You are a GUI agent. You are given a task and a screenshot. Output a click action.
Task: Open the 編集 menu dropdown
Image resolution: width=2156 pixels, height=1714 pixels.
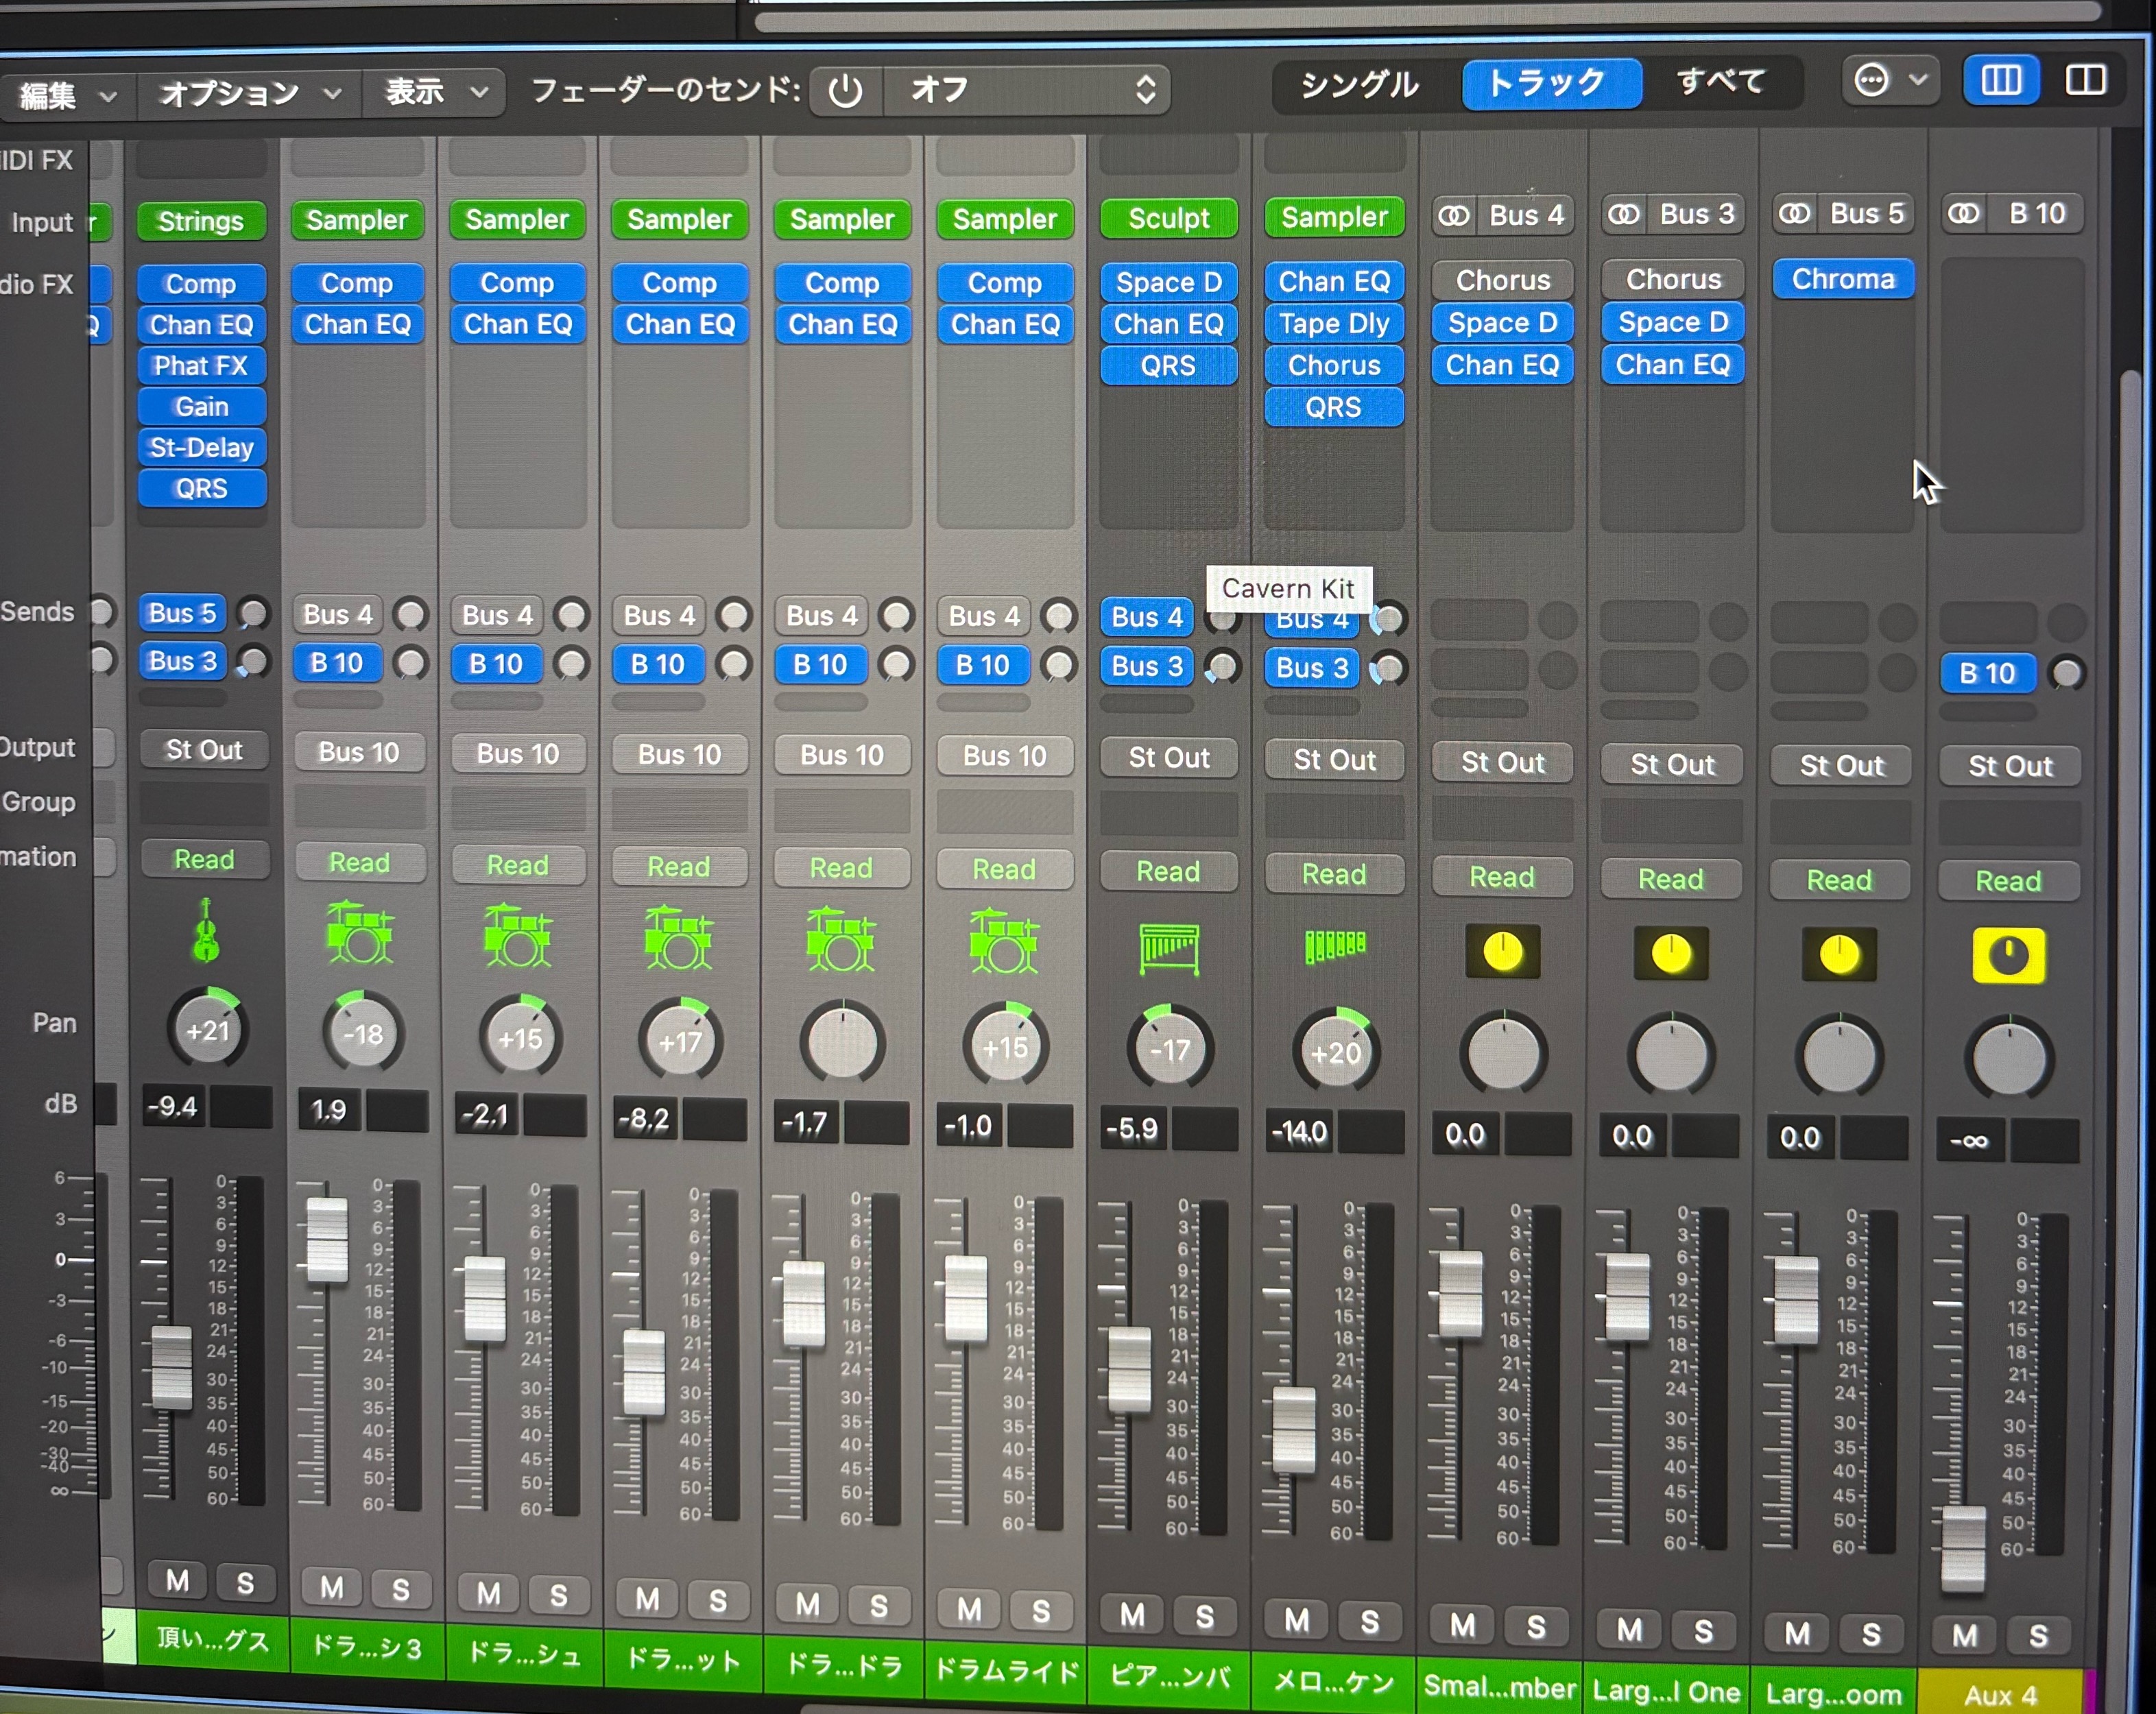pos(66,96)
